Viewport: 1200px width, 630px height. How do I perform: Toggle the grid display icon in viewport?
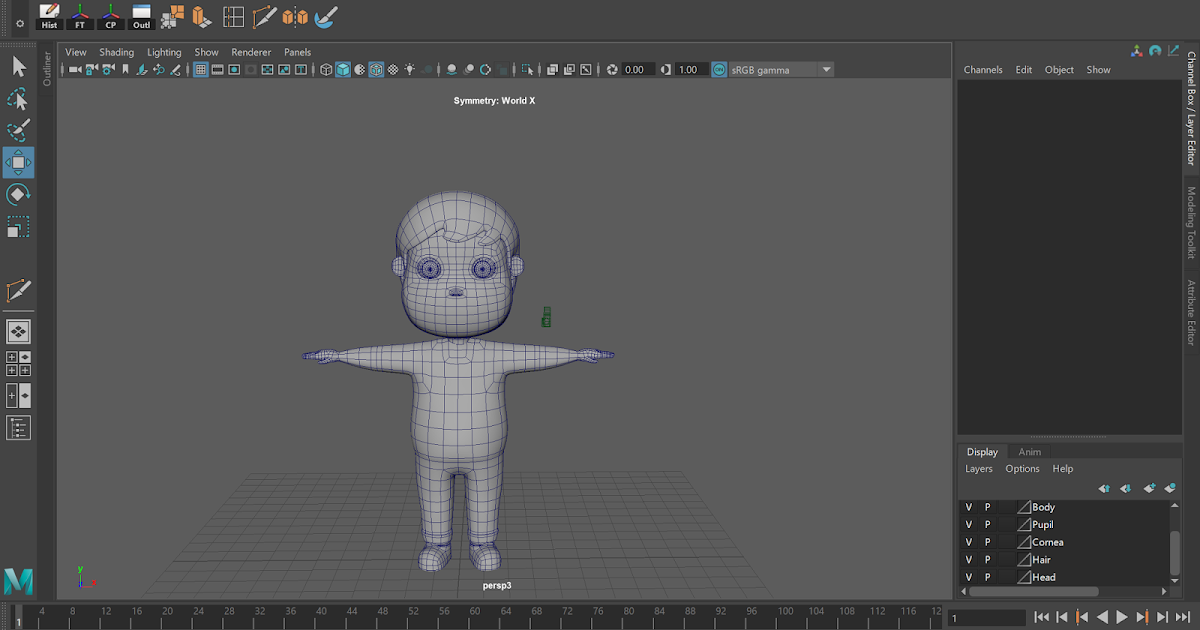[x=201, y=70]
